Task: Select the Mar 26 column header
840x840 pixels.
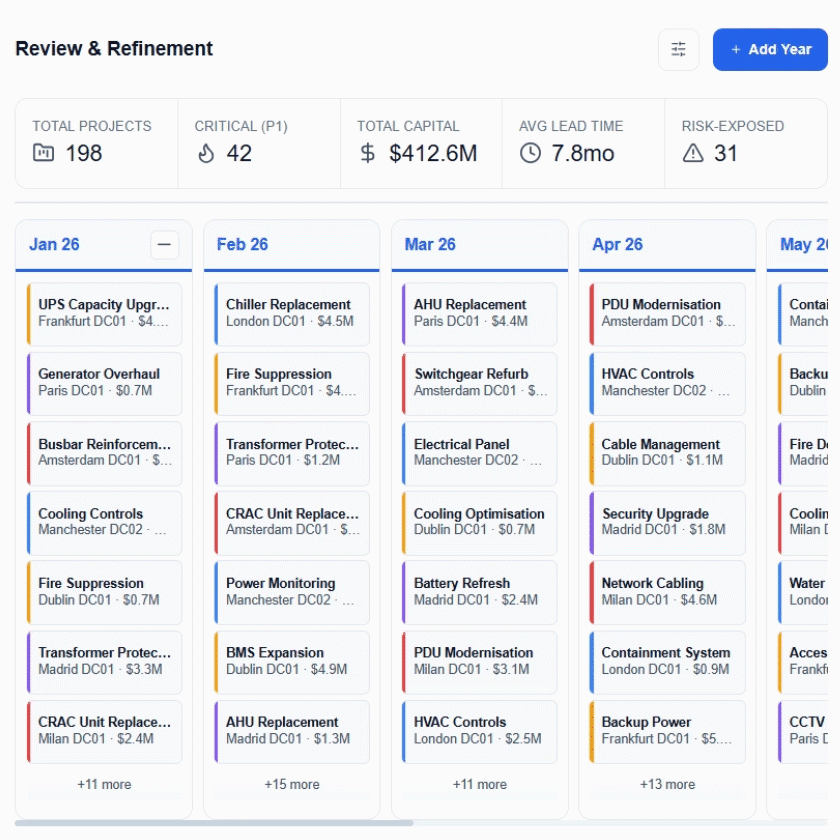Action: pyautogui.click(x=430, y=245)
